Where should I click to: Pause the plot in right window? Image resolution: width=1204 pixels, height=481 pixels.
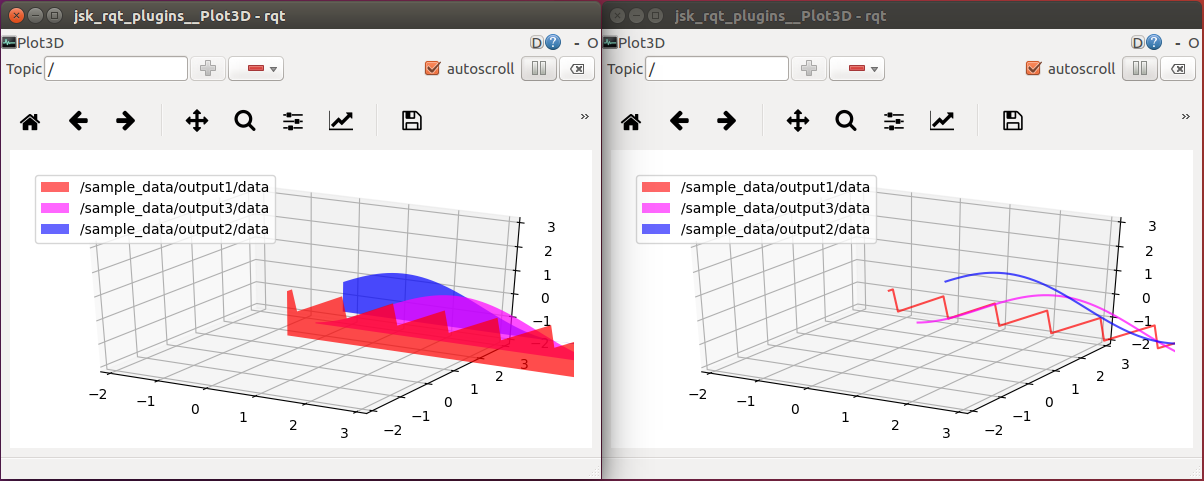coord(1139,69)
